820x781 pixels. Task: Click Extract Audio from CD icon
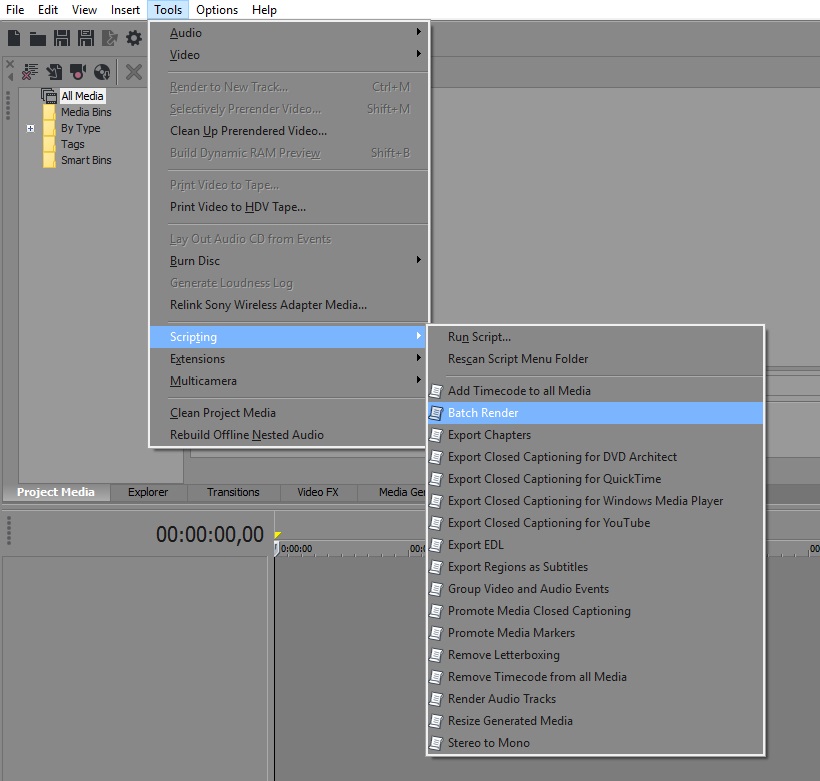[x=102, y=72]
